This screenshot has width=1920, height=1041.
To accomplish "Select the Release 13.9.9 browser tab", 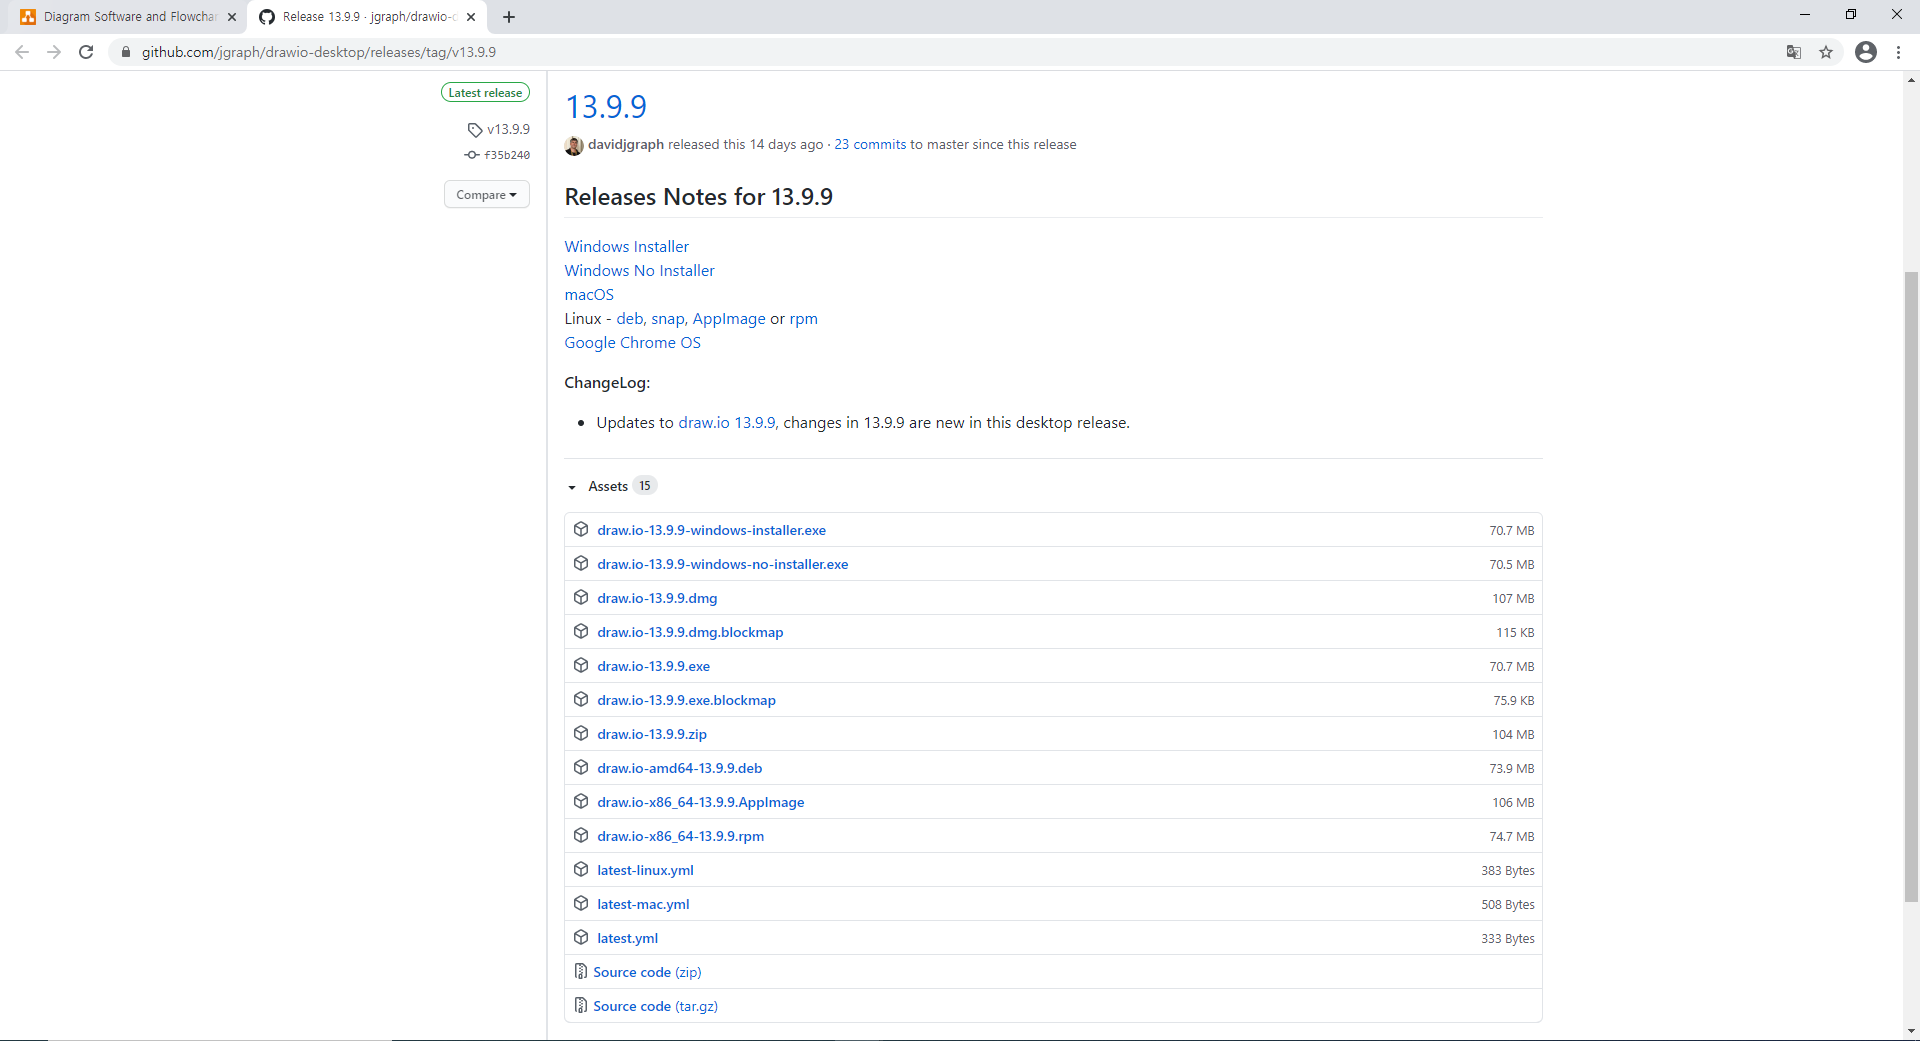I will pyautogui.click(x=366, y=17).
